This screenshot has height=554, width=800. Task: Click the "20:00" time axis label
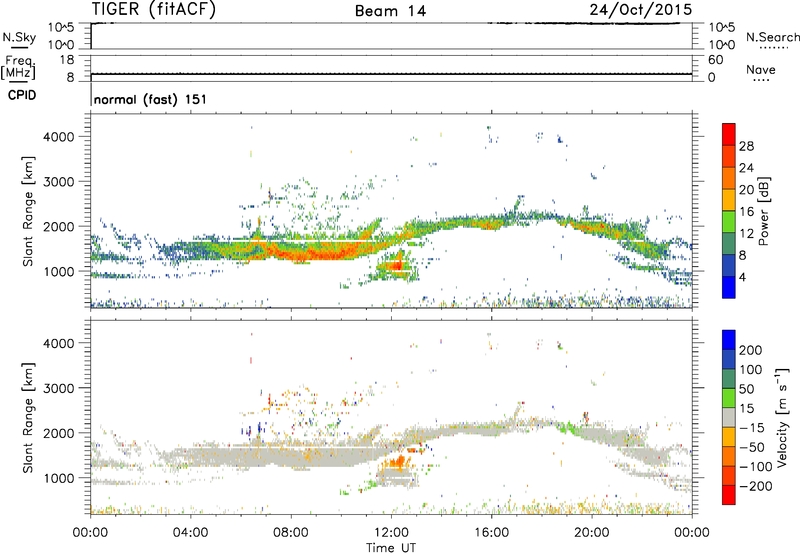click(592, 533)
